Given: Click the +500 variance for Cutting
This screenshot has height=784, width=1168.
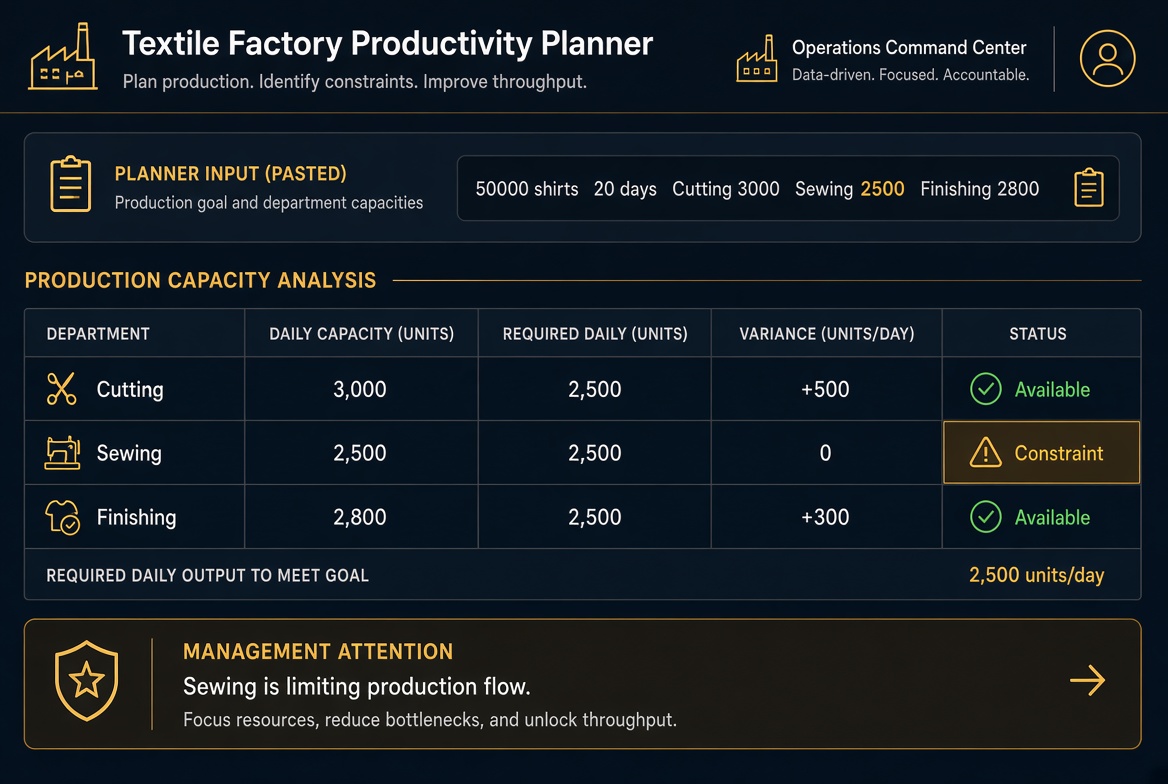Looking at the screenshot, I should [825, 389].
